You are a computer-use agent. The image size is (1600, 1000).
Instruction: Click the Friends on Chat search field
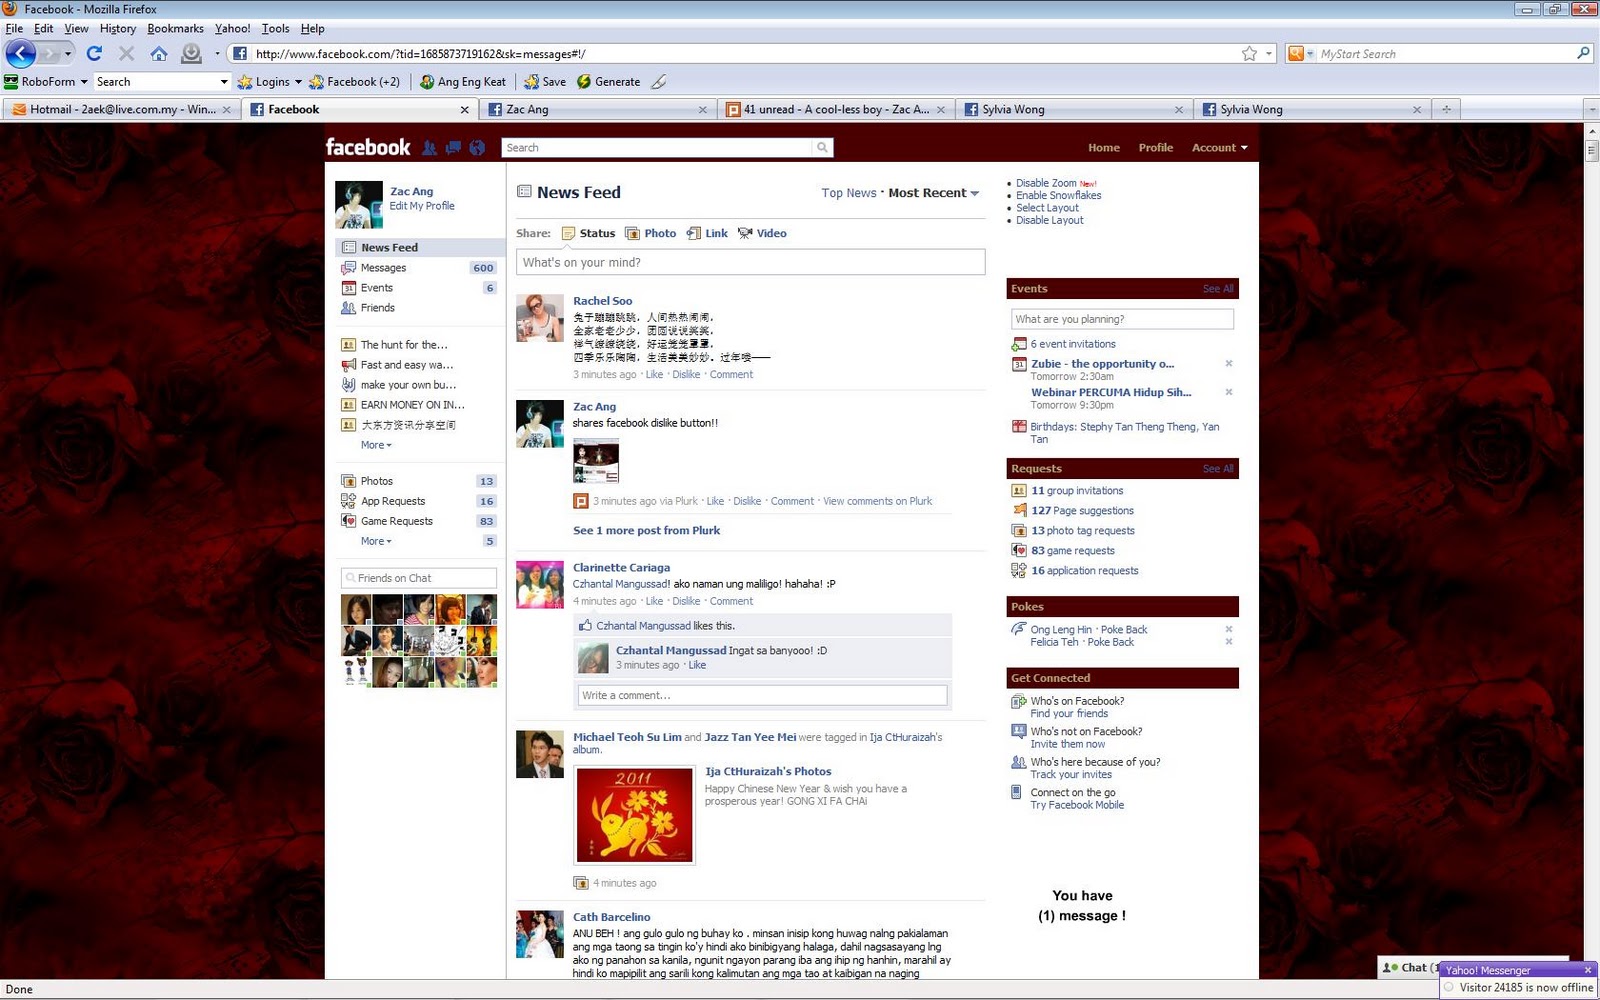[x=419, y=578]
